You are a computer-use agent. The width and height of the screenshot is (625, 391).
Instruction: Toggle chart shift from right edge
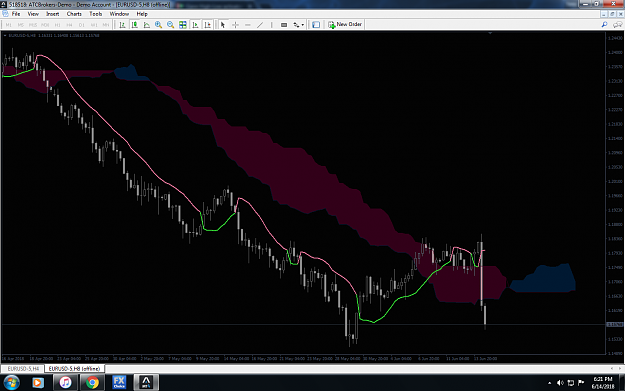pos(207,25)
